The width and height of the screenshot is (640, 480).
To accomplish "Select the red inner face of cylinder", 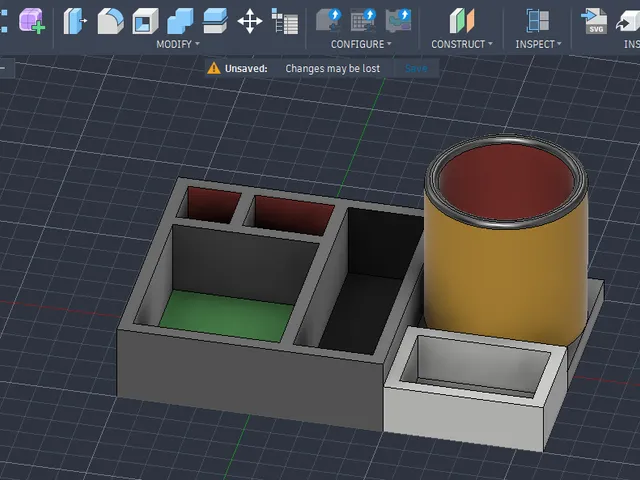I will coord(506,180).
